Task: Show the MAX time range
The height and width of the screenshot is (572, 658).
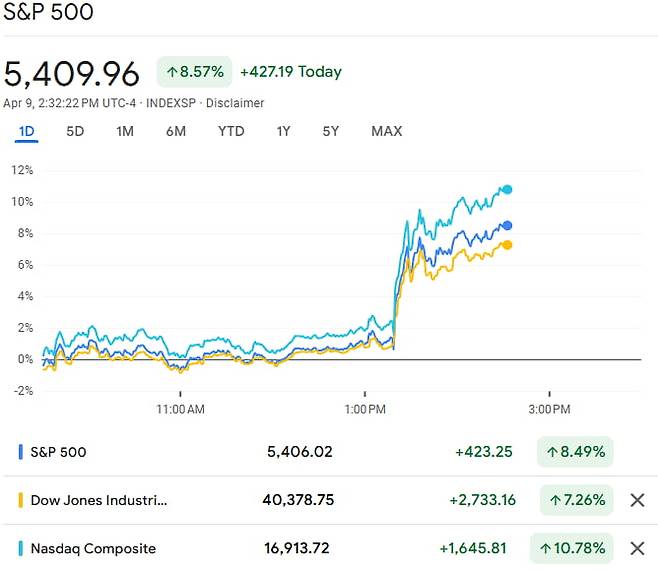Action: tap(386, 131)
